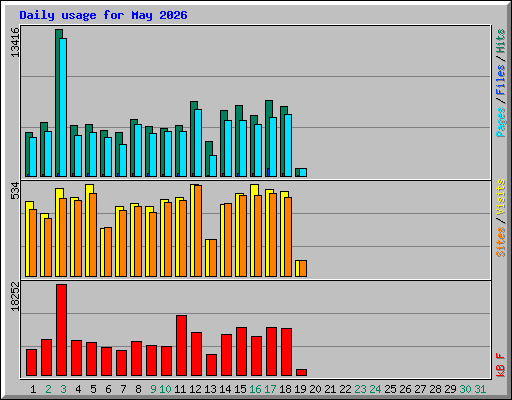Click the orange sites bar for day 12

tap(198, 231)
